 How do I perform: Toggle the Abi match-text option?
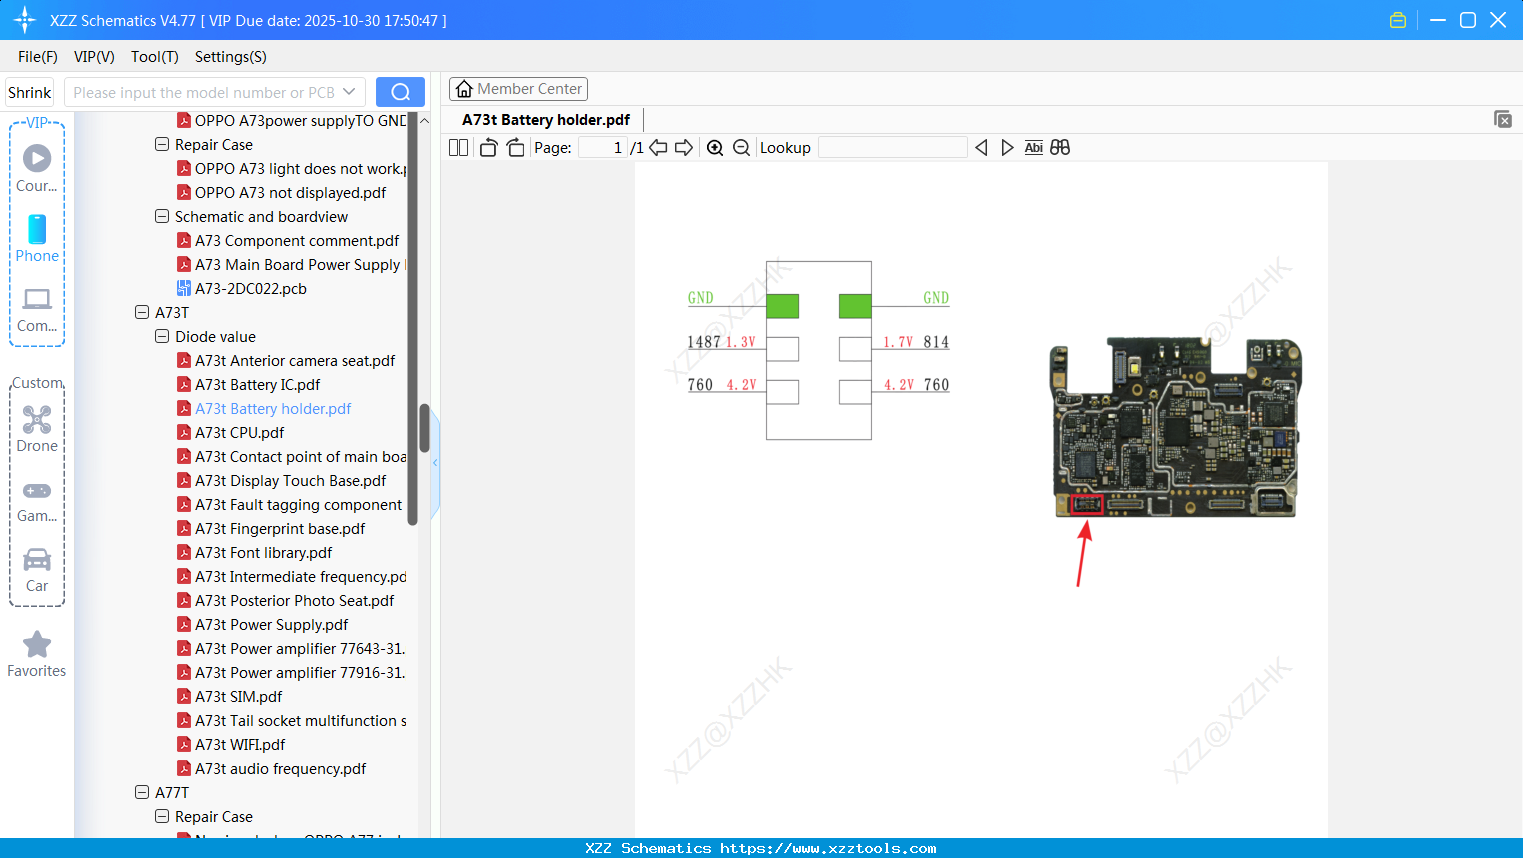click(1033, 148)
